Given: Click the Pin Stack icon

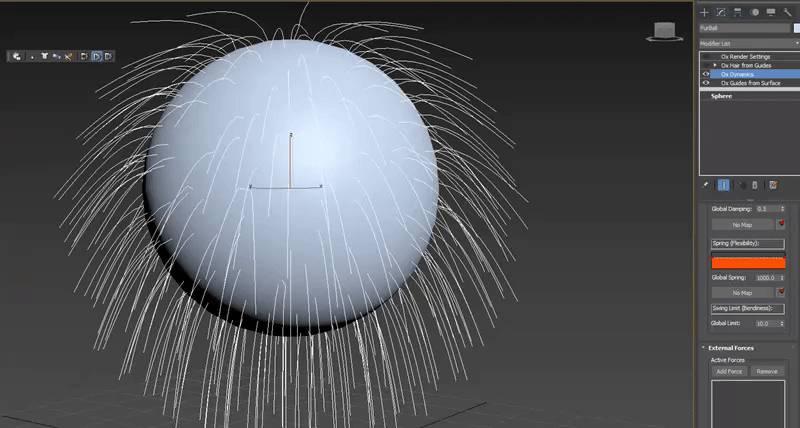Looking at the screenshot, I should coord(706,185).
